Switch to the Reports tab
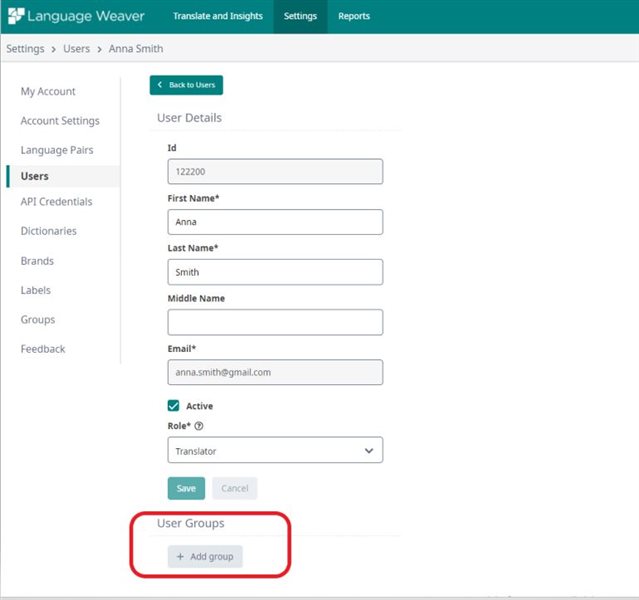The width and height of the screenshot is (639, 600). pos(354,16)
